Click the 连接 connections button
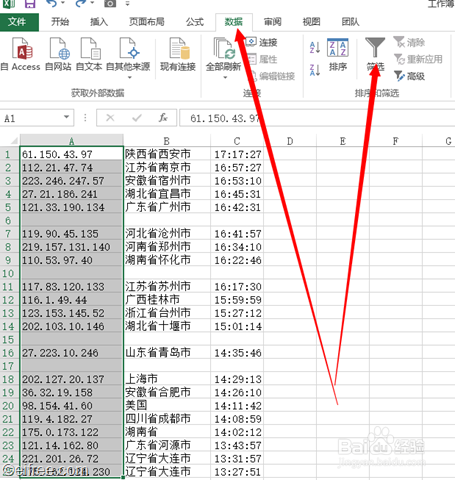 point(262,42)
